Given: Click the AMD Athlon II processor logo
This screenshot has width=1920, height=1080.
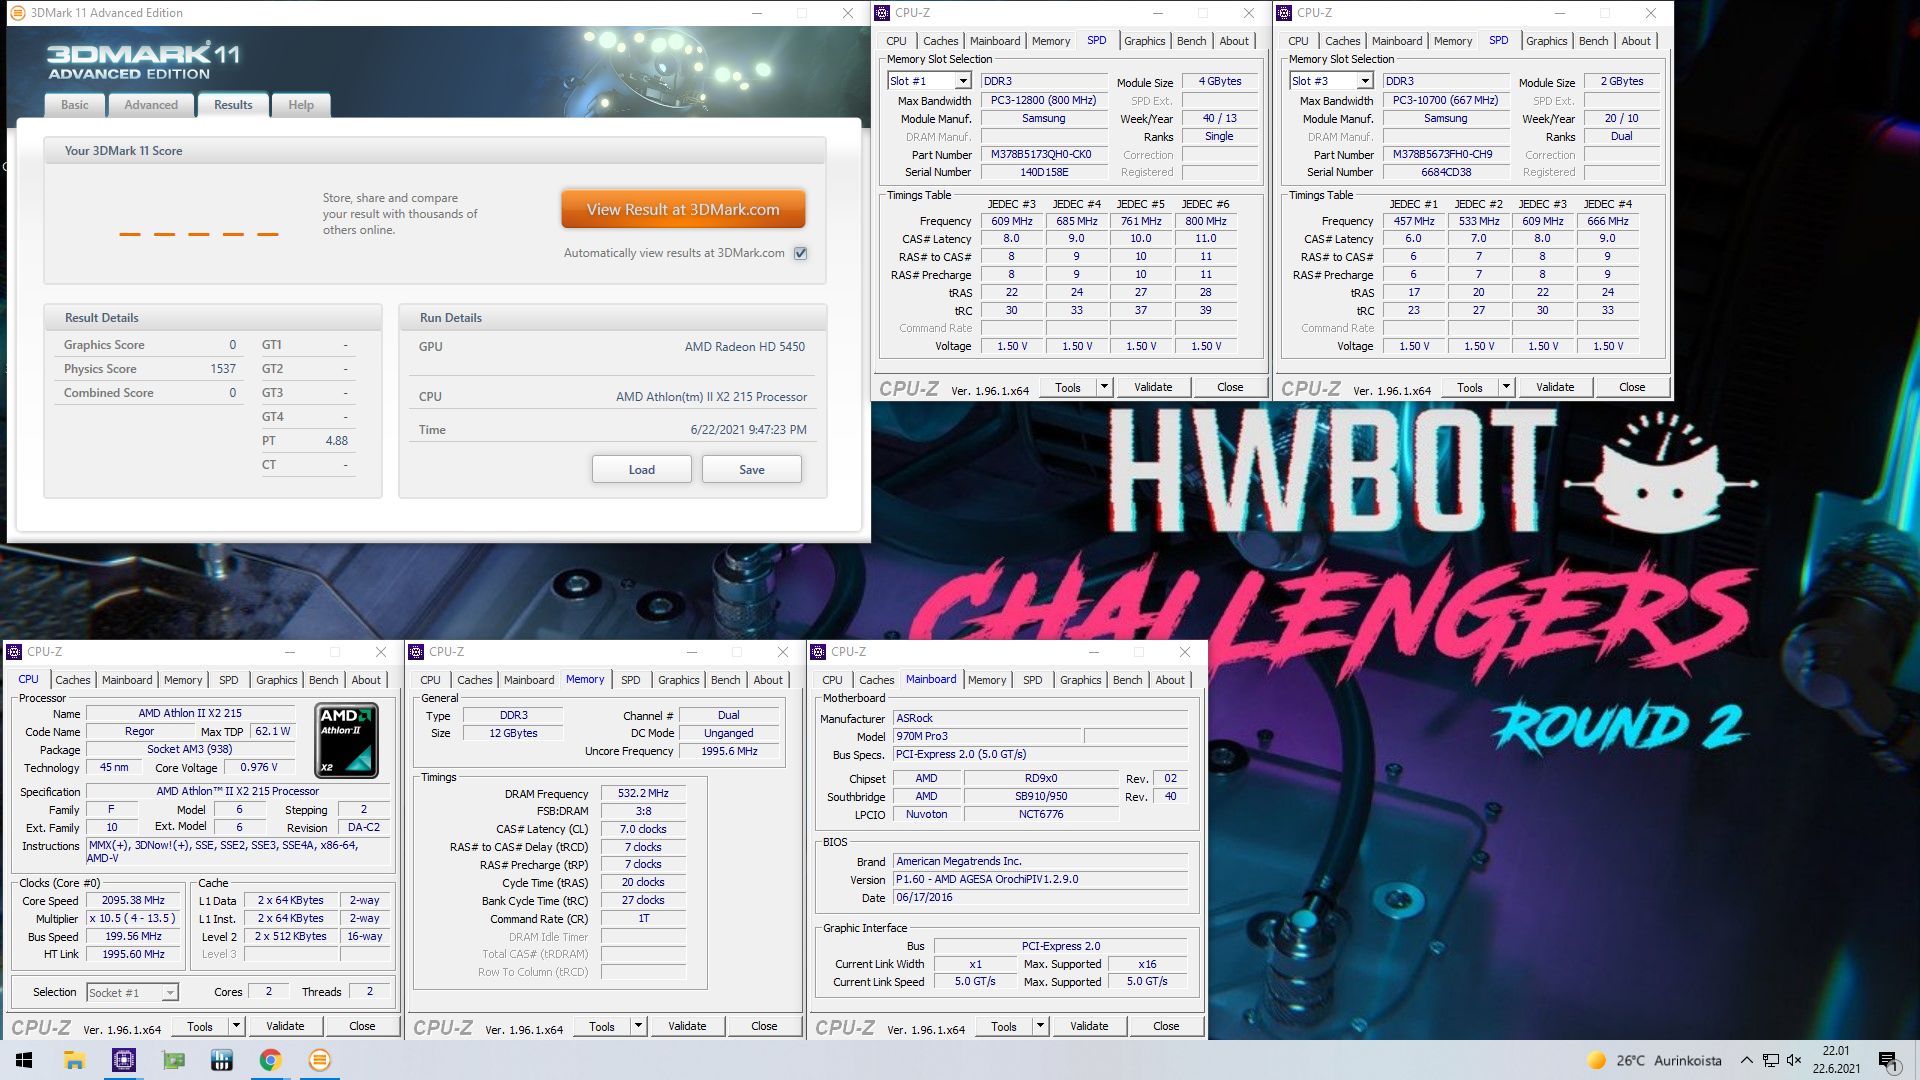Looking at the screenshot, I should [346, 740].
